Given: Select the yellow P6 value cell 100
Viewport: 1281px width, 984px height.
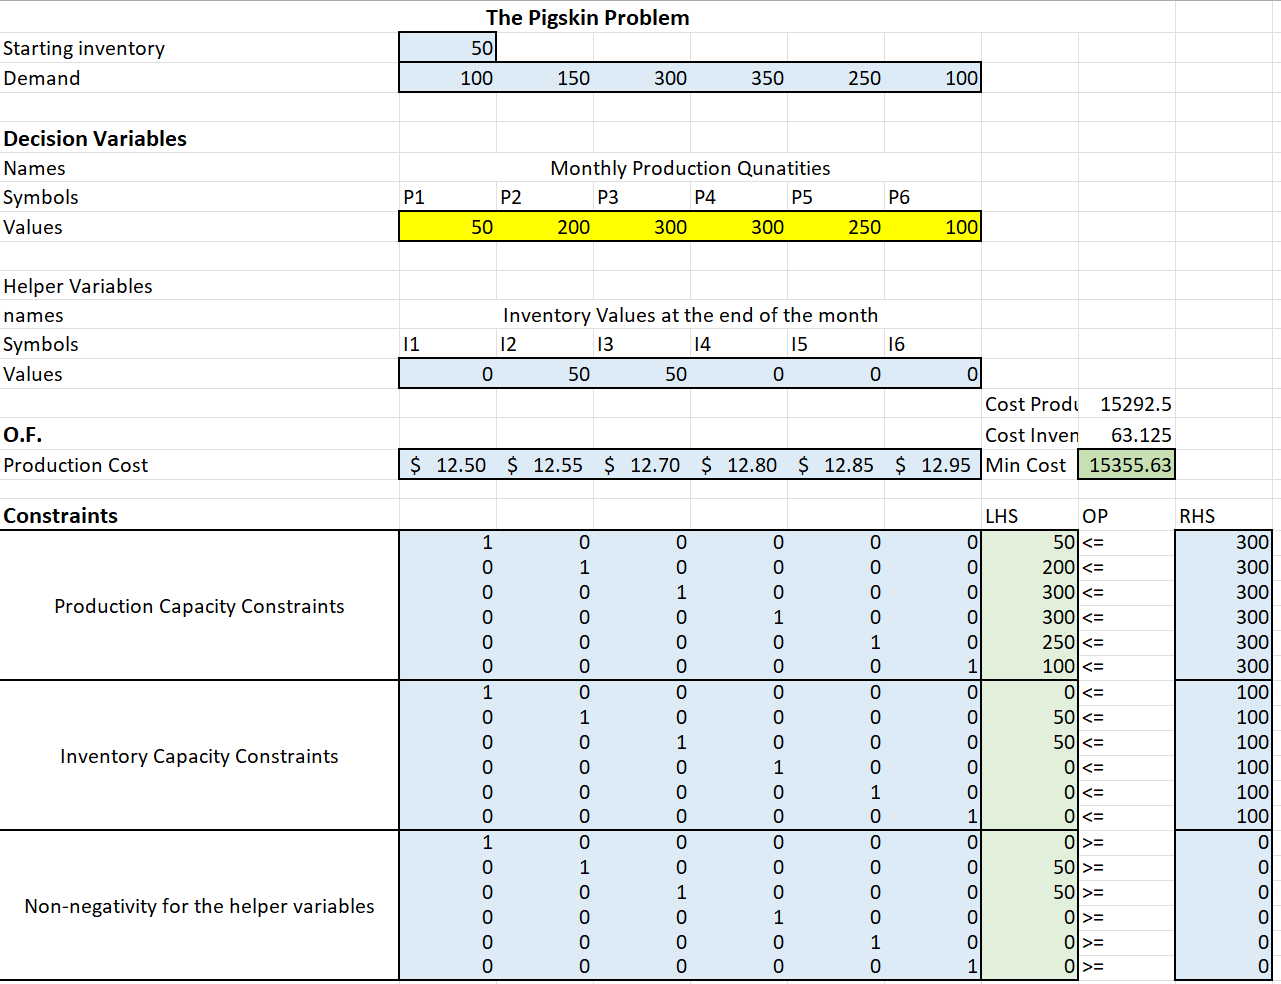Looking at the screenshot, I should coord(932,227).
